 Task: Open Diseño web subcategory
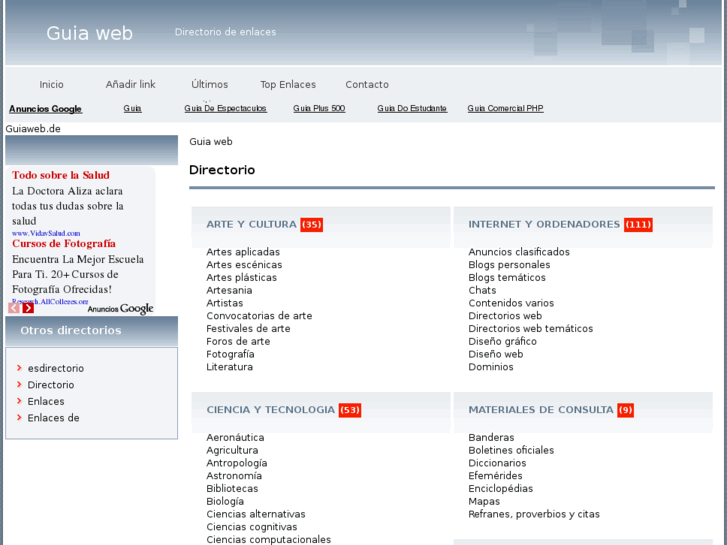click(x=496, y=354)
